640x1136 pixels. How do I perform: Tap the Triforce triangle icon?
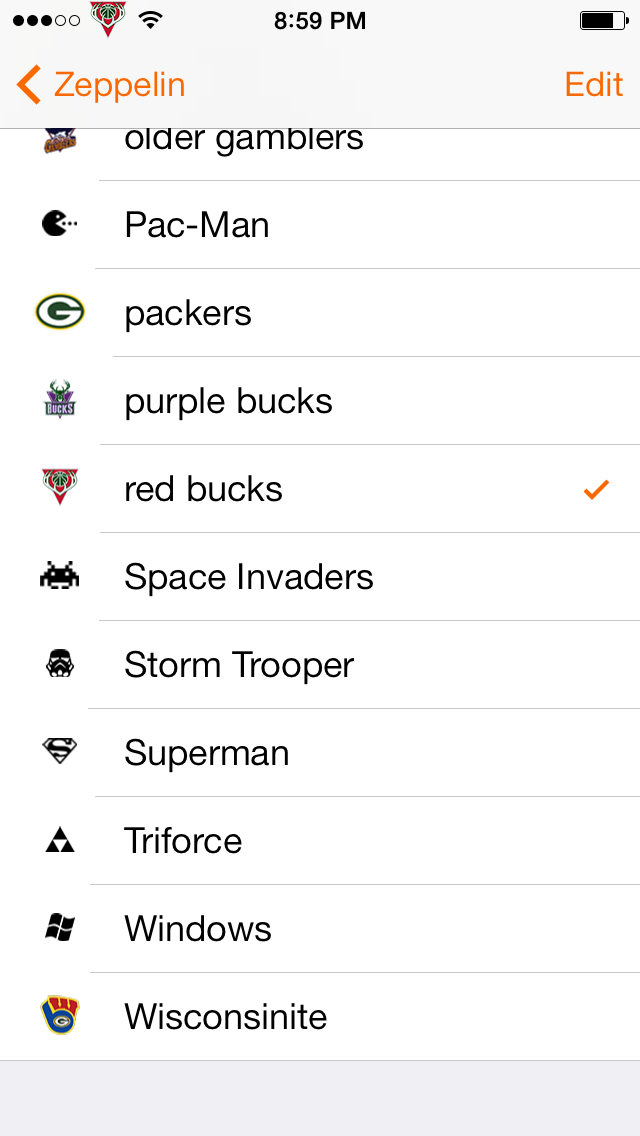click(59, 840)
